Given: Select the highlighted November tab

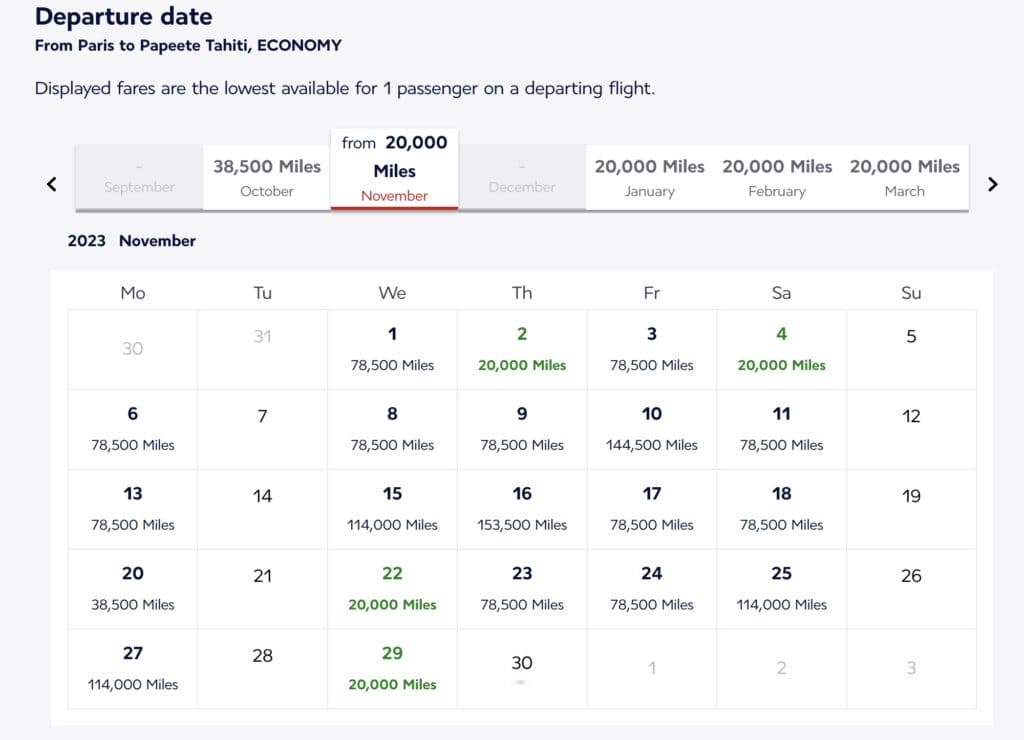Looking at the screenshot, I should pyautogui.click(x=394, y=169).
